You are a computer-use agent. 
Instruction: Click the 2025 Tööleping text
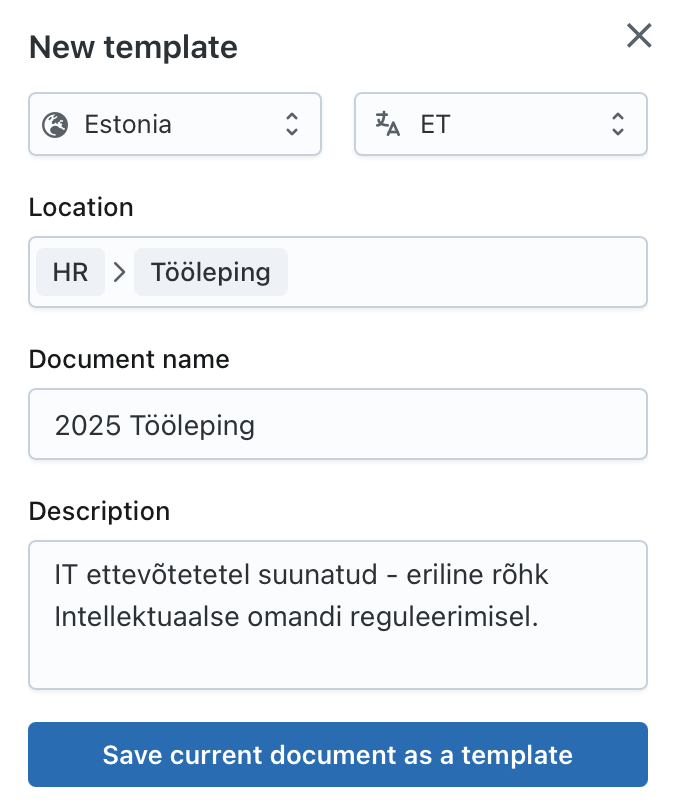click(155, 425)
